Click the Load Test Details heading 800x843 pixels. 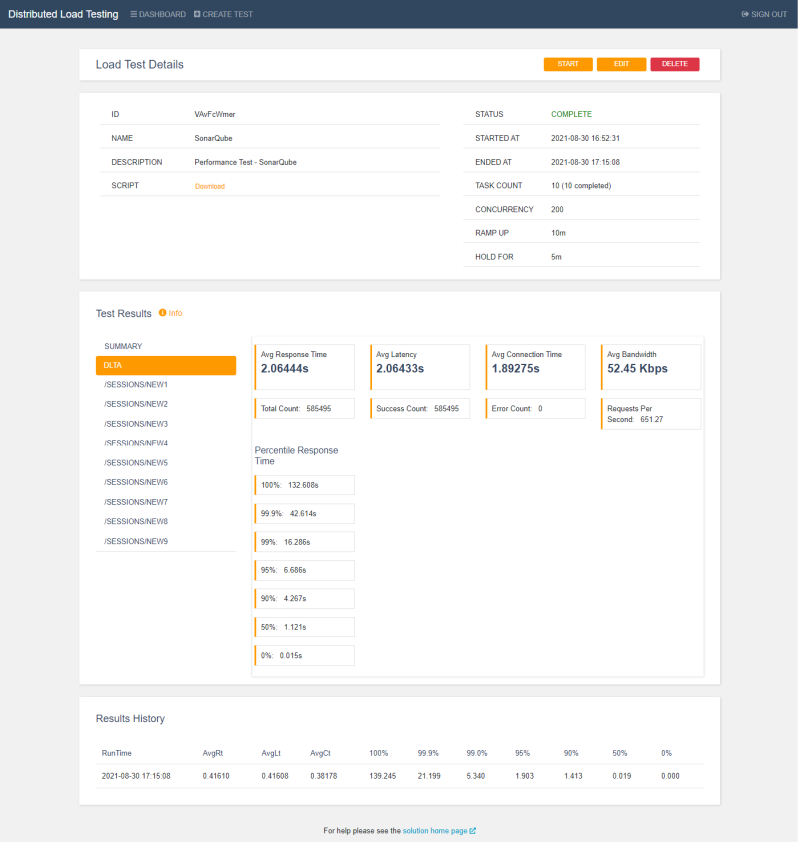click(x=140, y=65)
